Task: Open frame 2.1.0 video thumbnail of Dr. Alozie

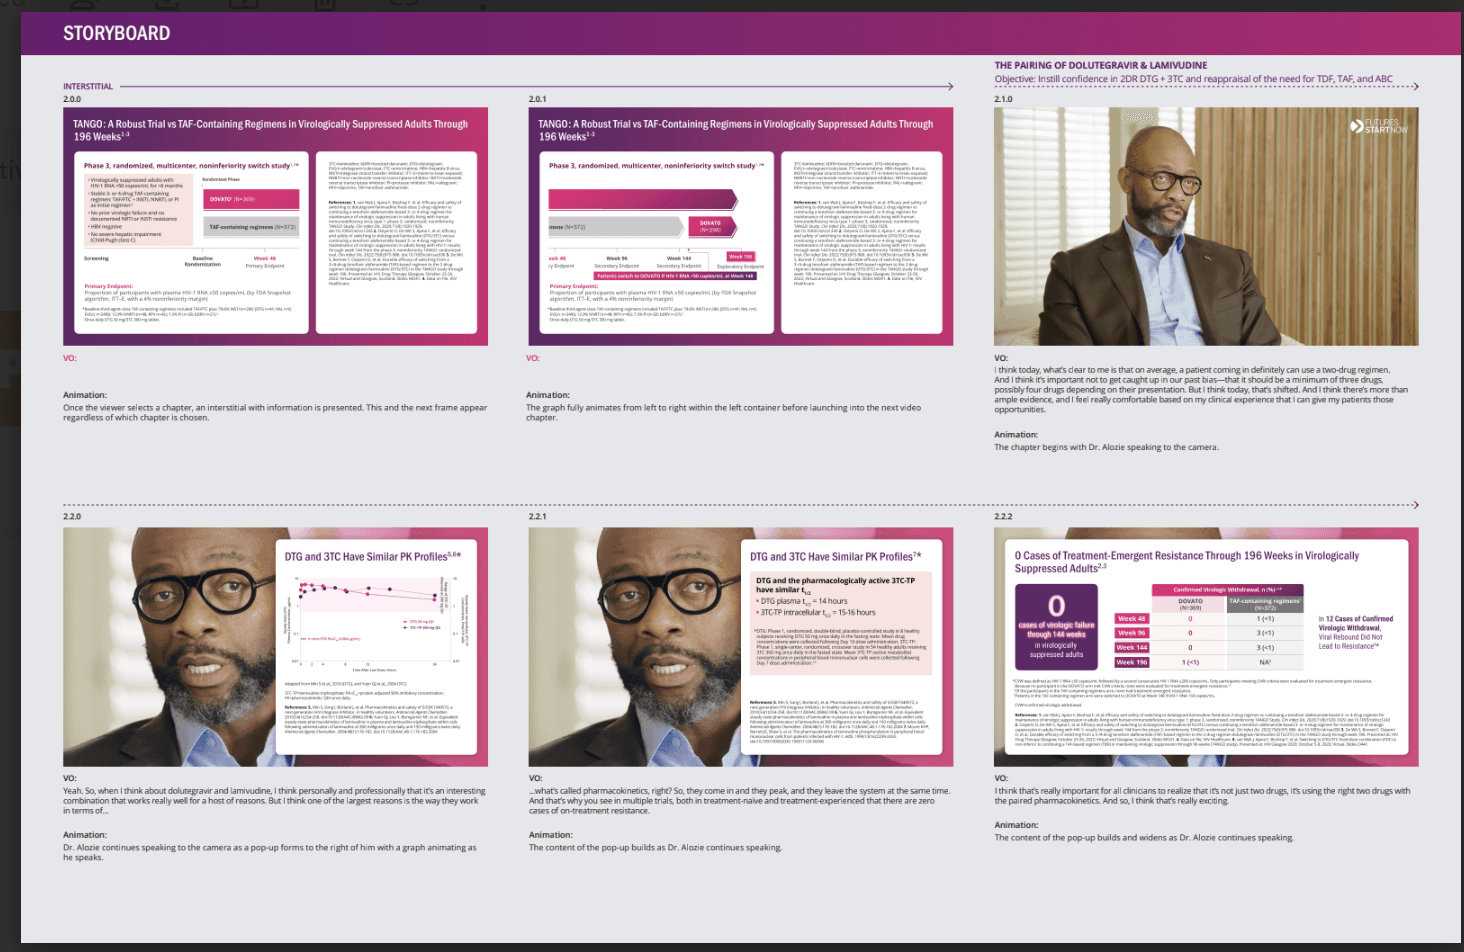Action: [1206, 227]
